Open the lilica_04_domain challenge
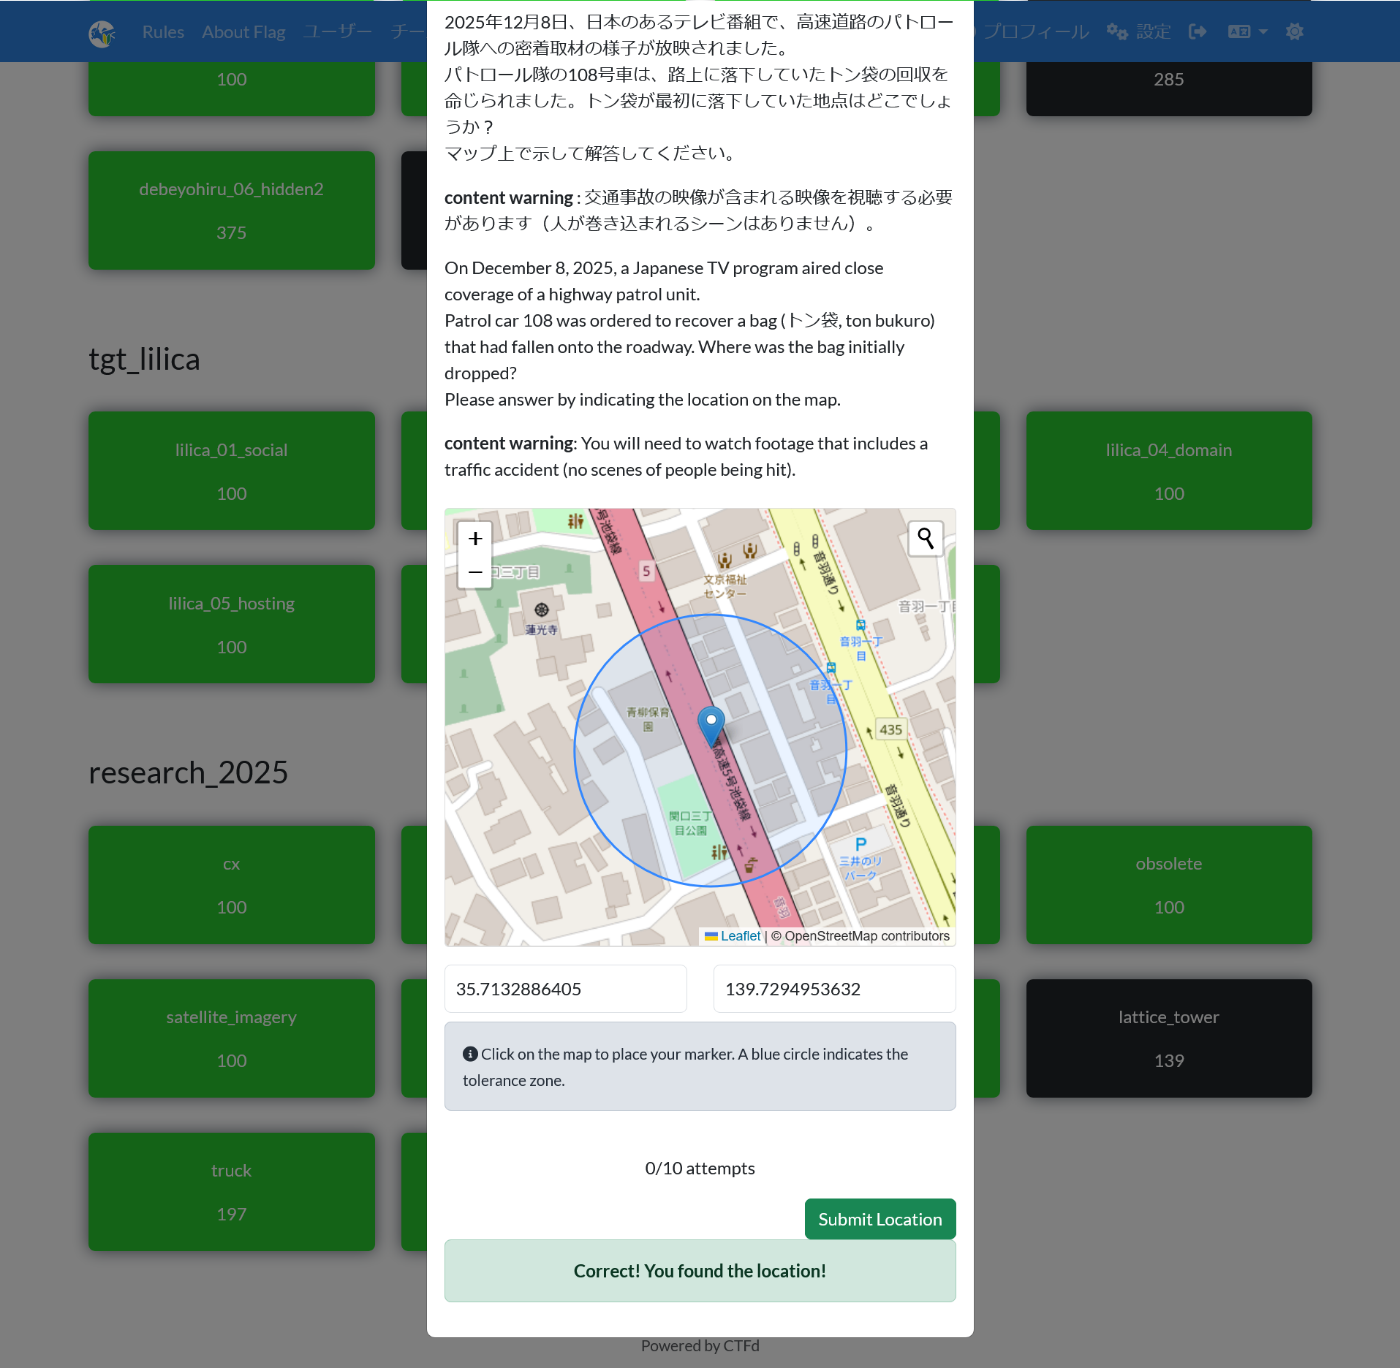Viewport: 1400px width, 1368px height. pyautogui.click(x=1169, y=471)
